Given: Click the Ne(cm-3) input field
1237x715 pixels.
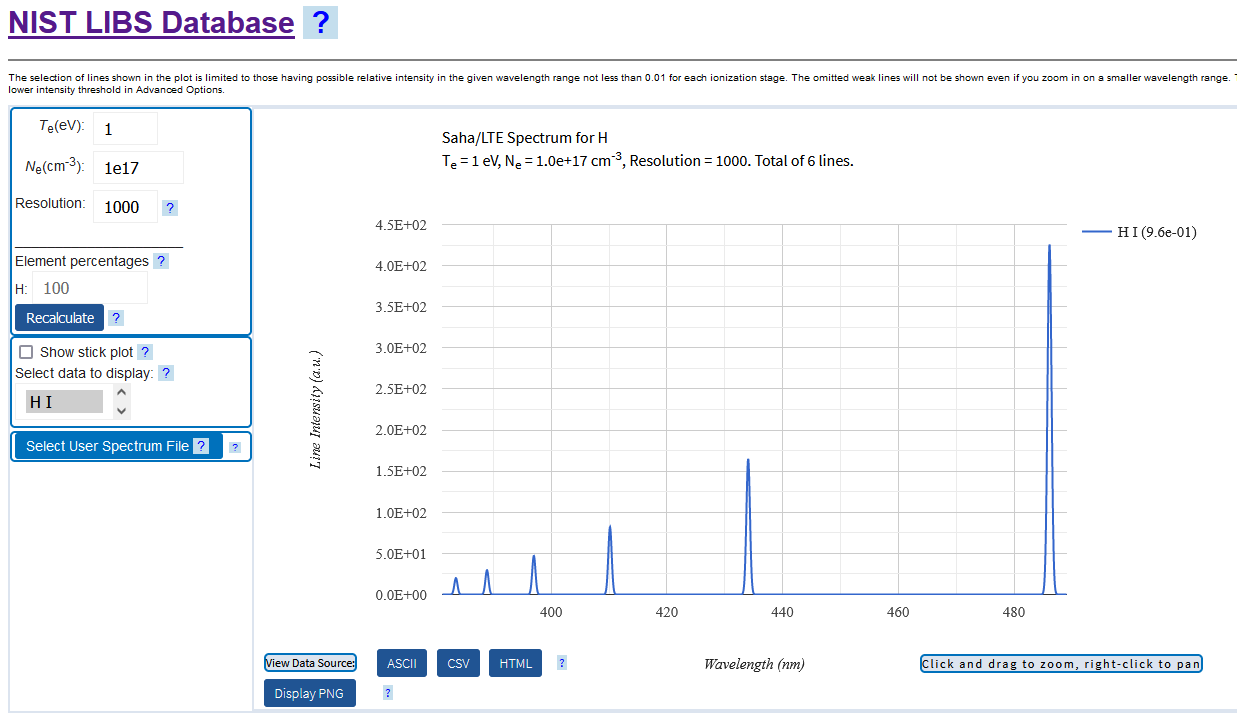Looking at the screenshot, I should (138, 168).
